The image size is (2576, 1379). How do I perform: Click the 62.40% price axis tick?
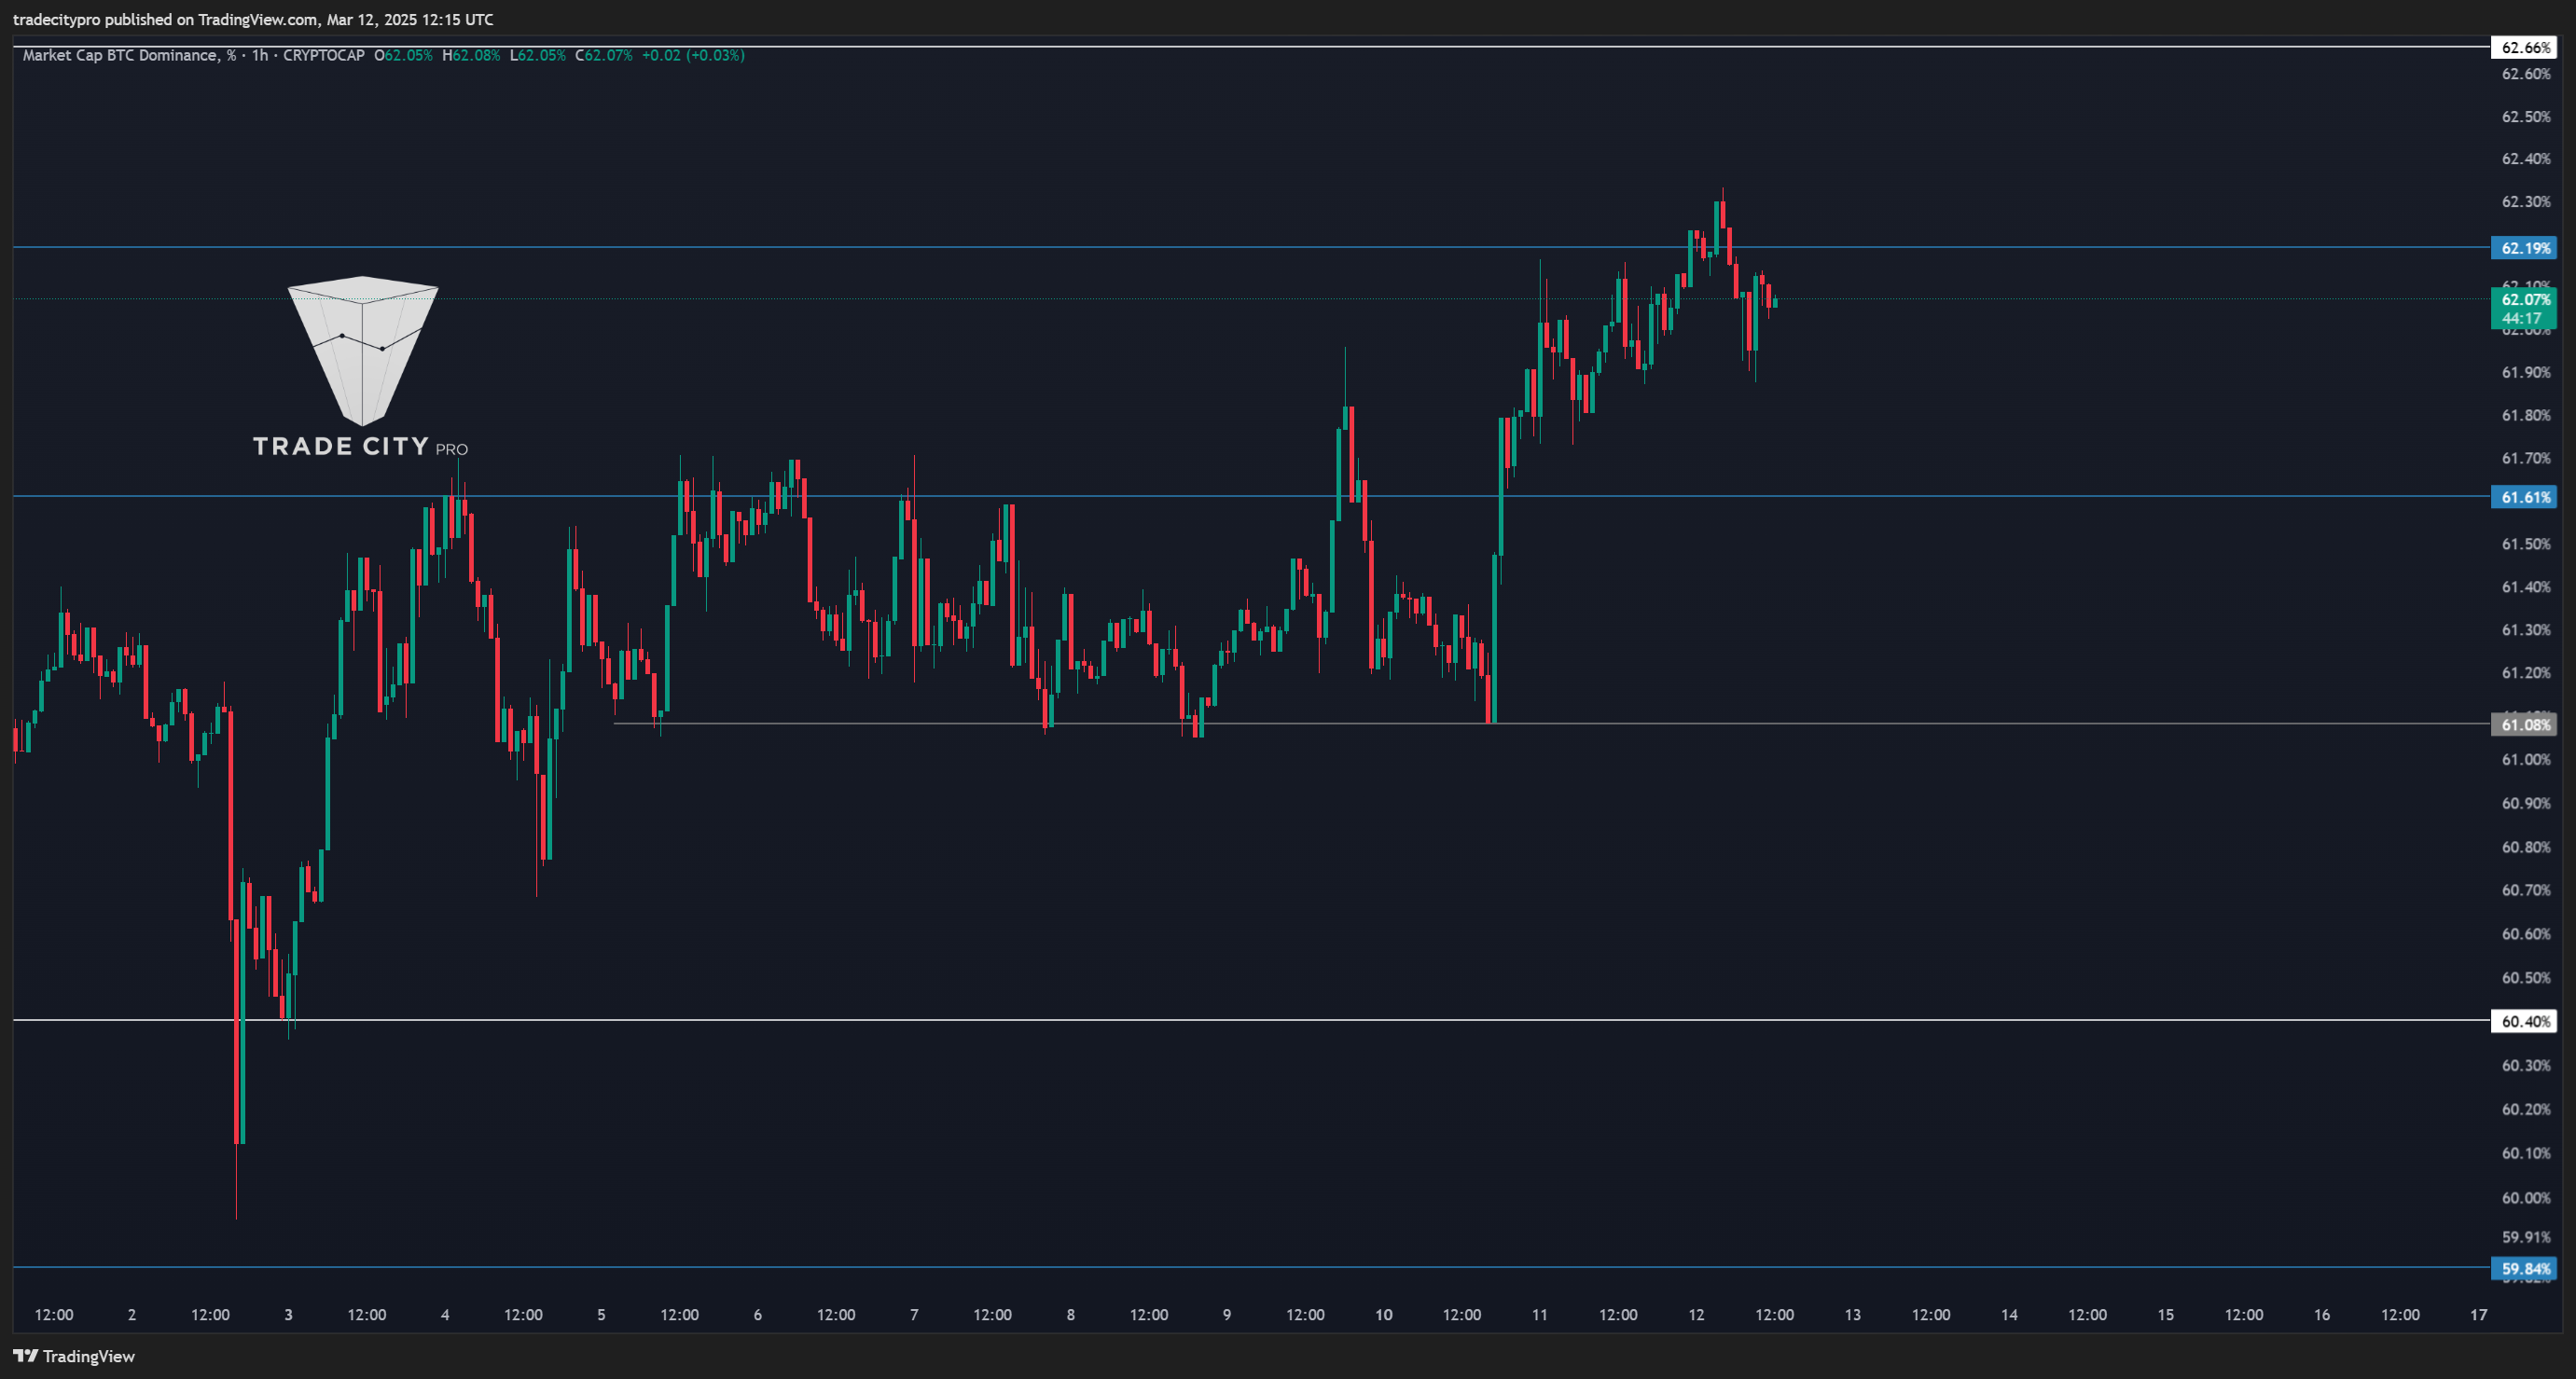point(2526,159)
